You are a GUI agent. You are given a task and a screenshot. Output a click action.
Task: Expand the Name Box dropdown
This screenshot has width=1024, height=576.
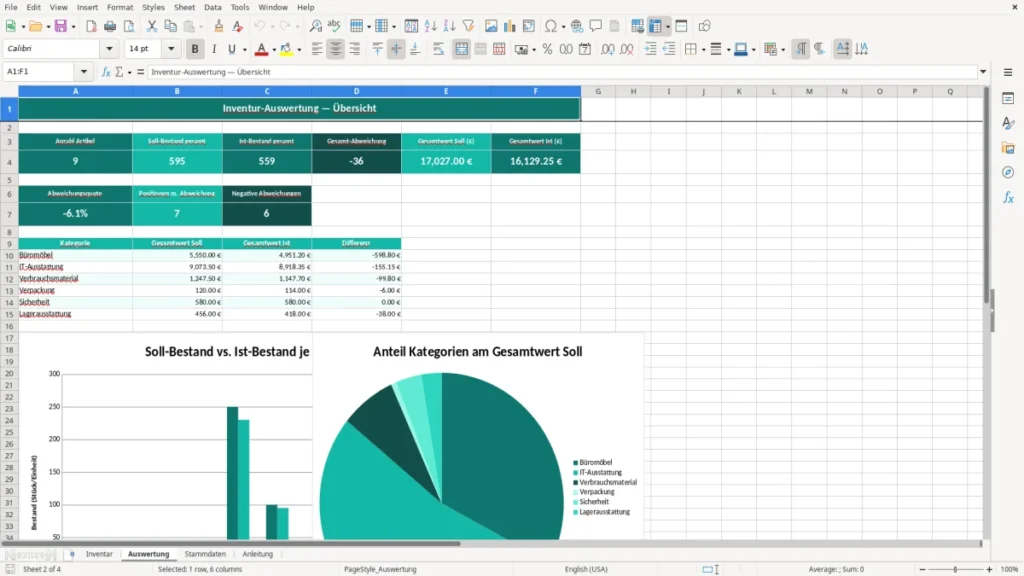click(84, 72)
